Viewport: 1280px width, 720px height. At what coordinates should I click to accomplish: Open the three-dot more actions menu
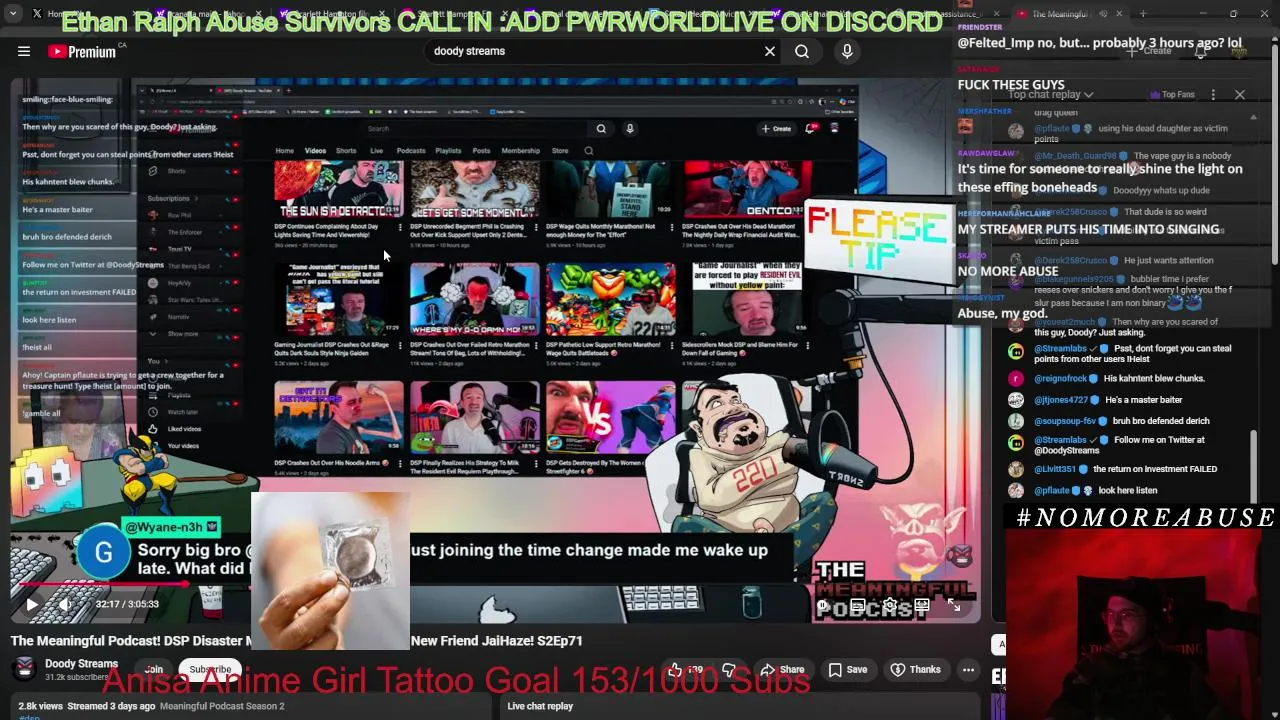point(968,669)
